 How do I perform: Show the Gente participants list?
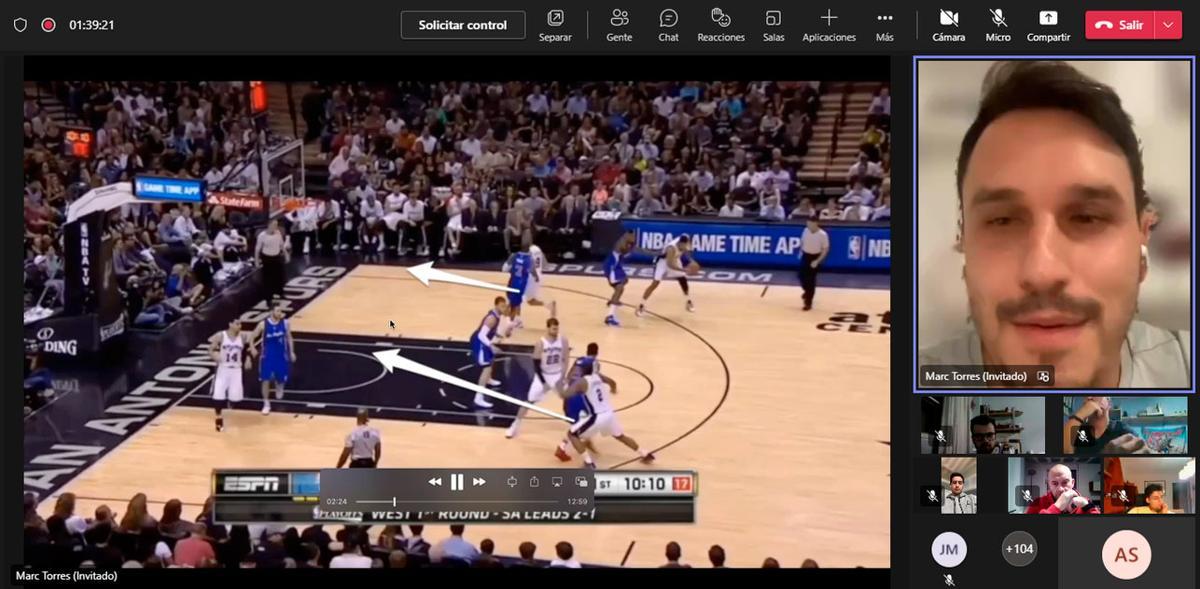(619, 25)
